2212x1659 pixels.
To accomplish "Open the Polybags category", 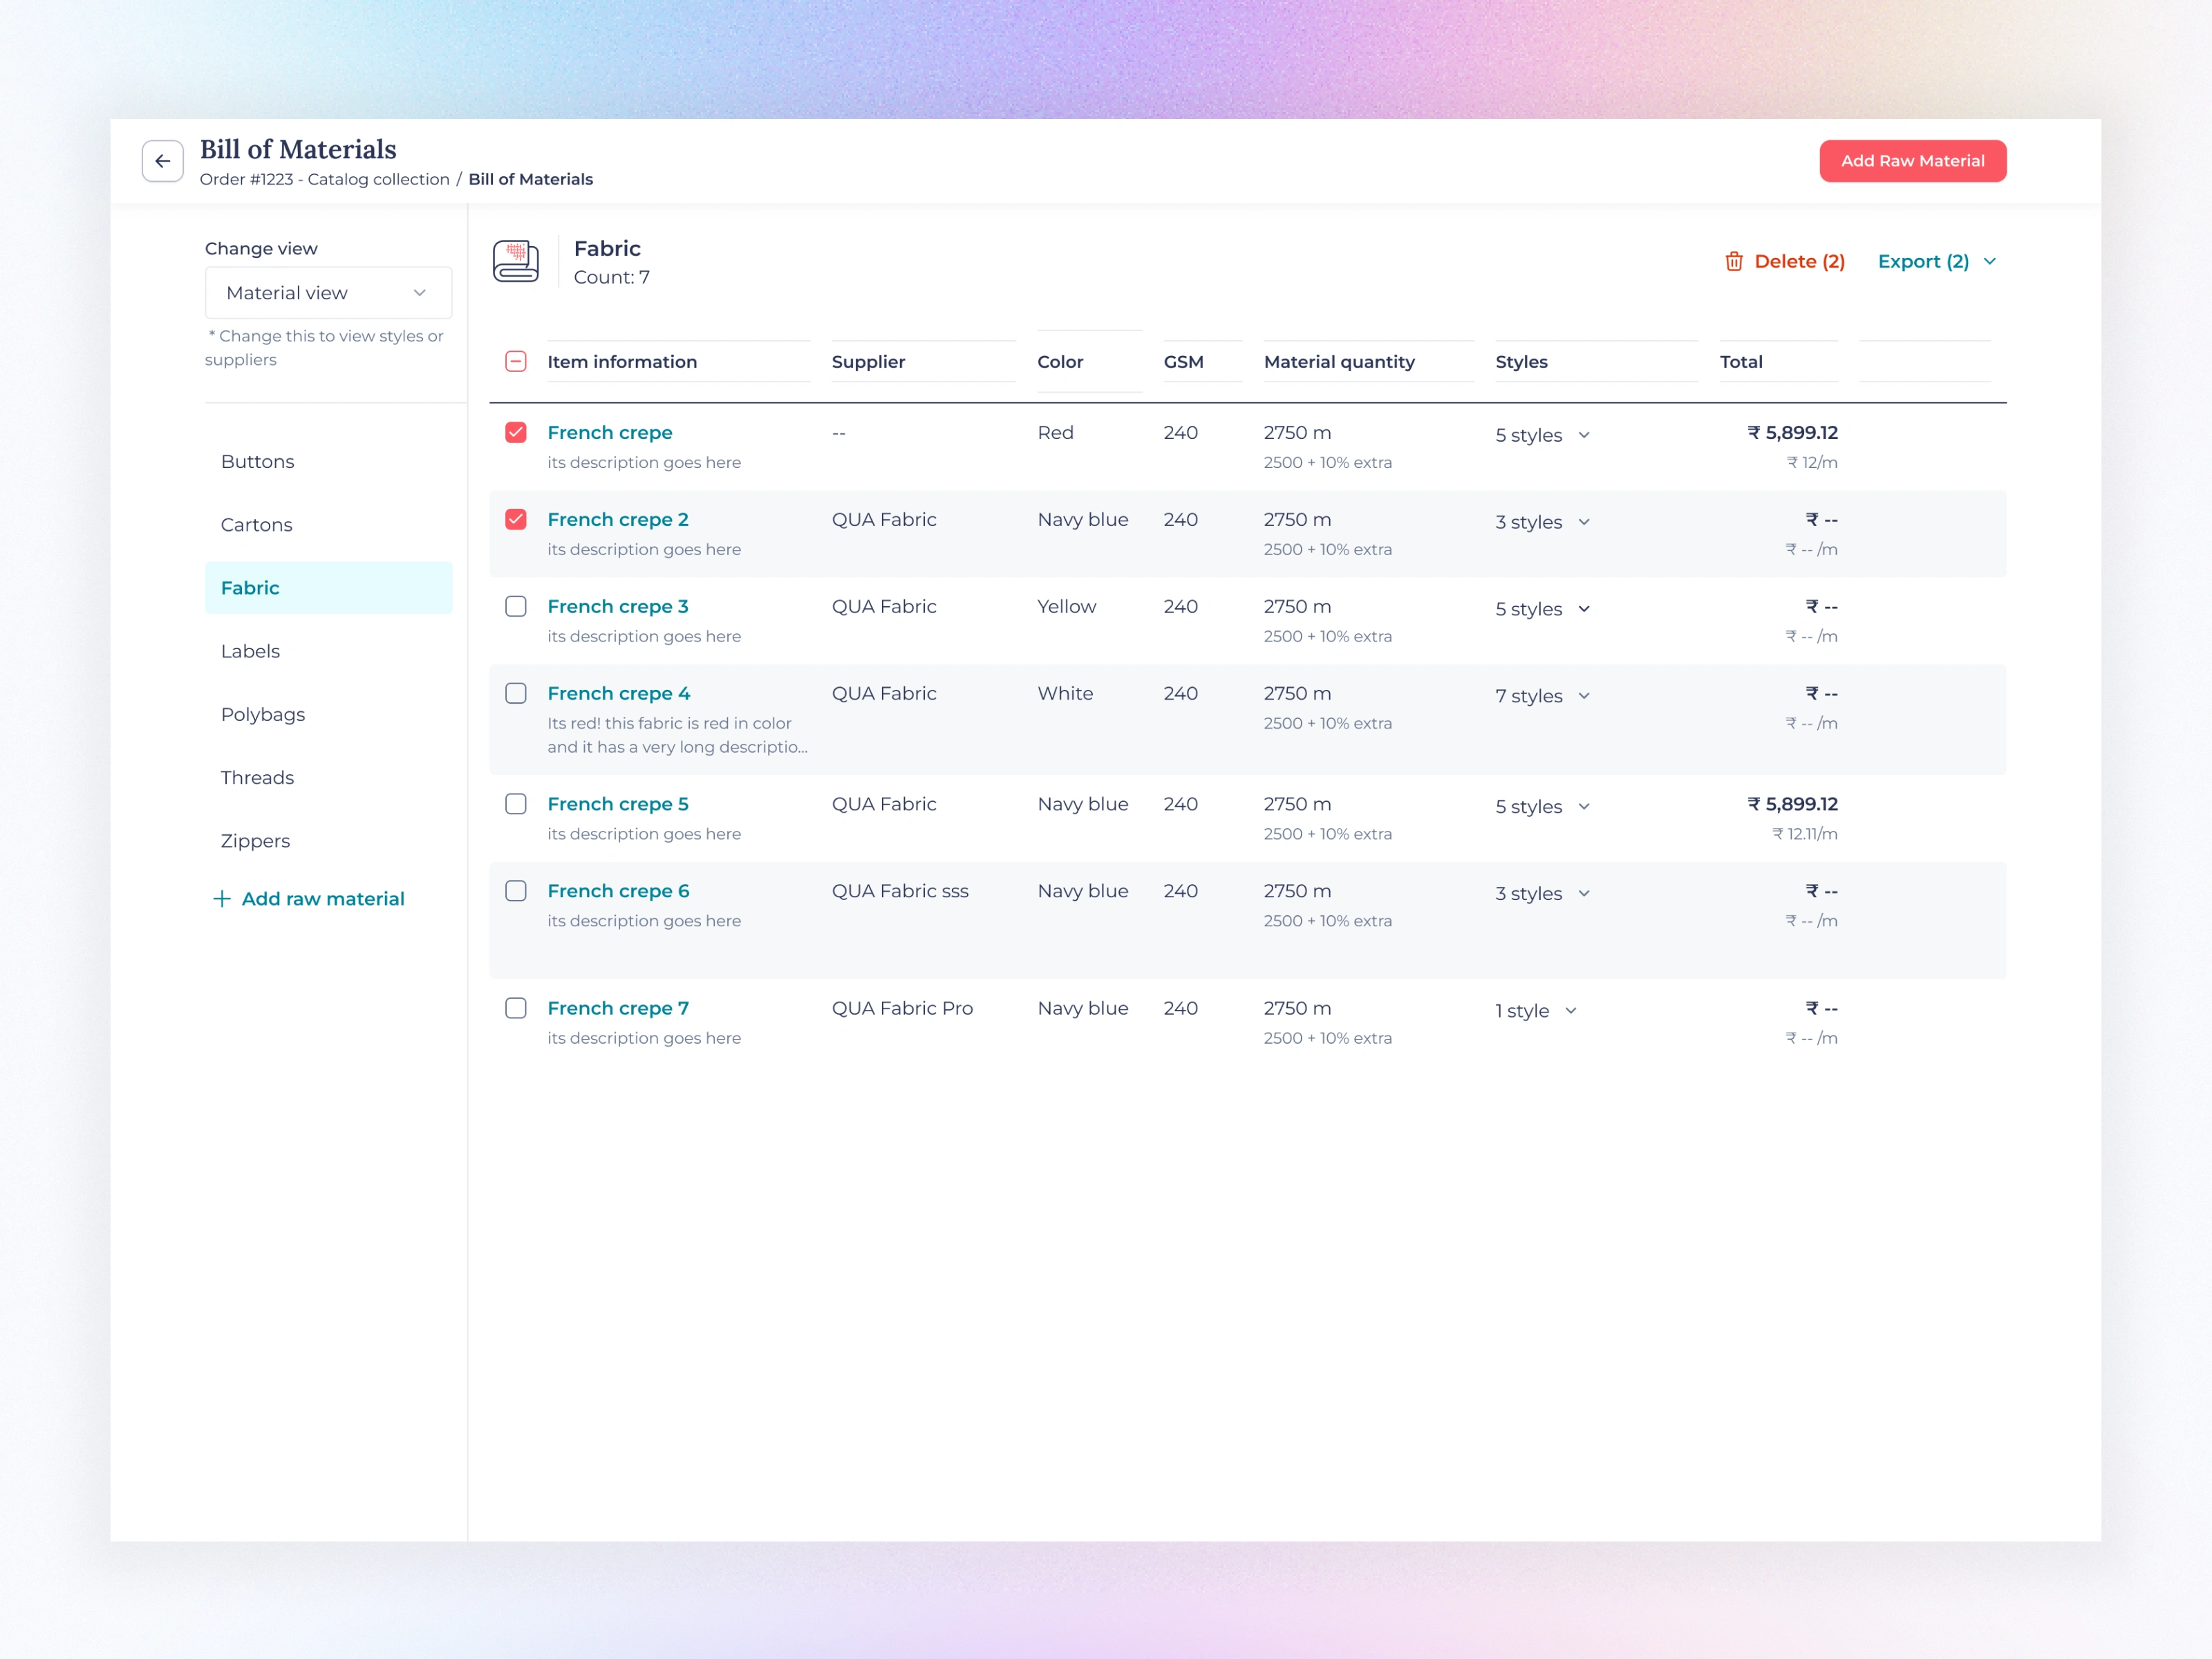I will [263, 714].
